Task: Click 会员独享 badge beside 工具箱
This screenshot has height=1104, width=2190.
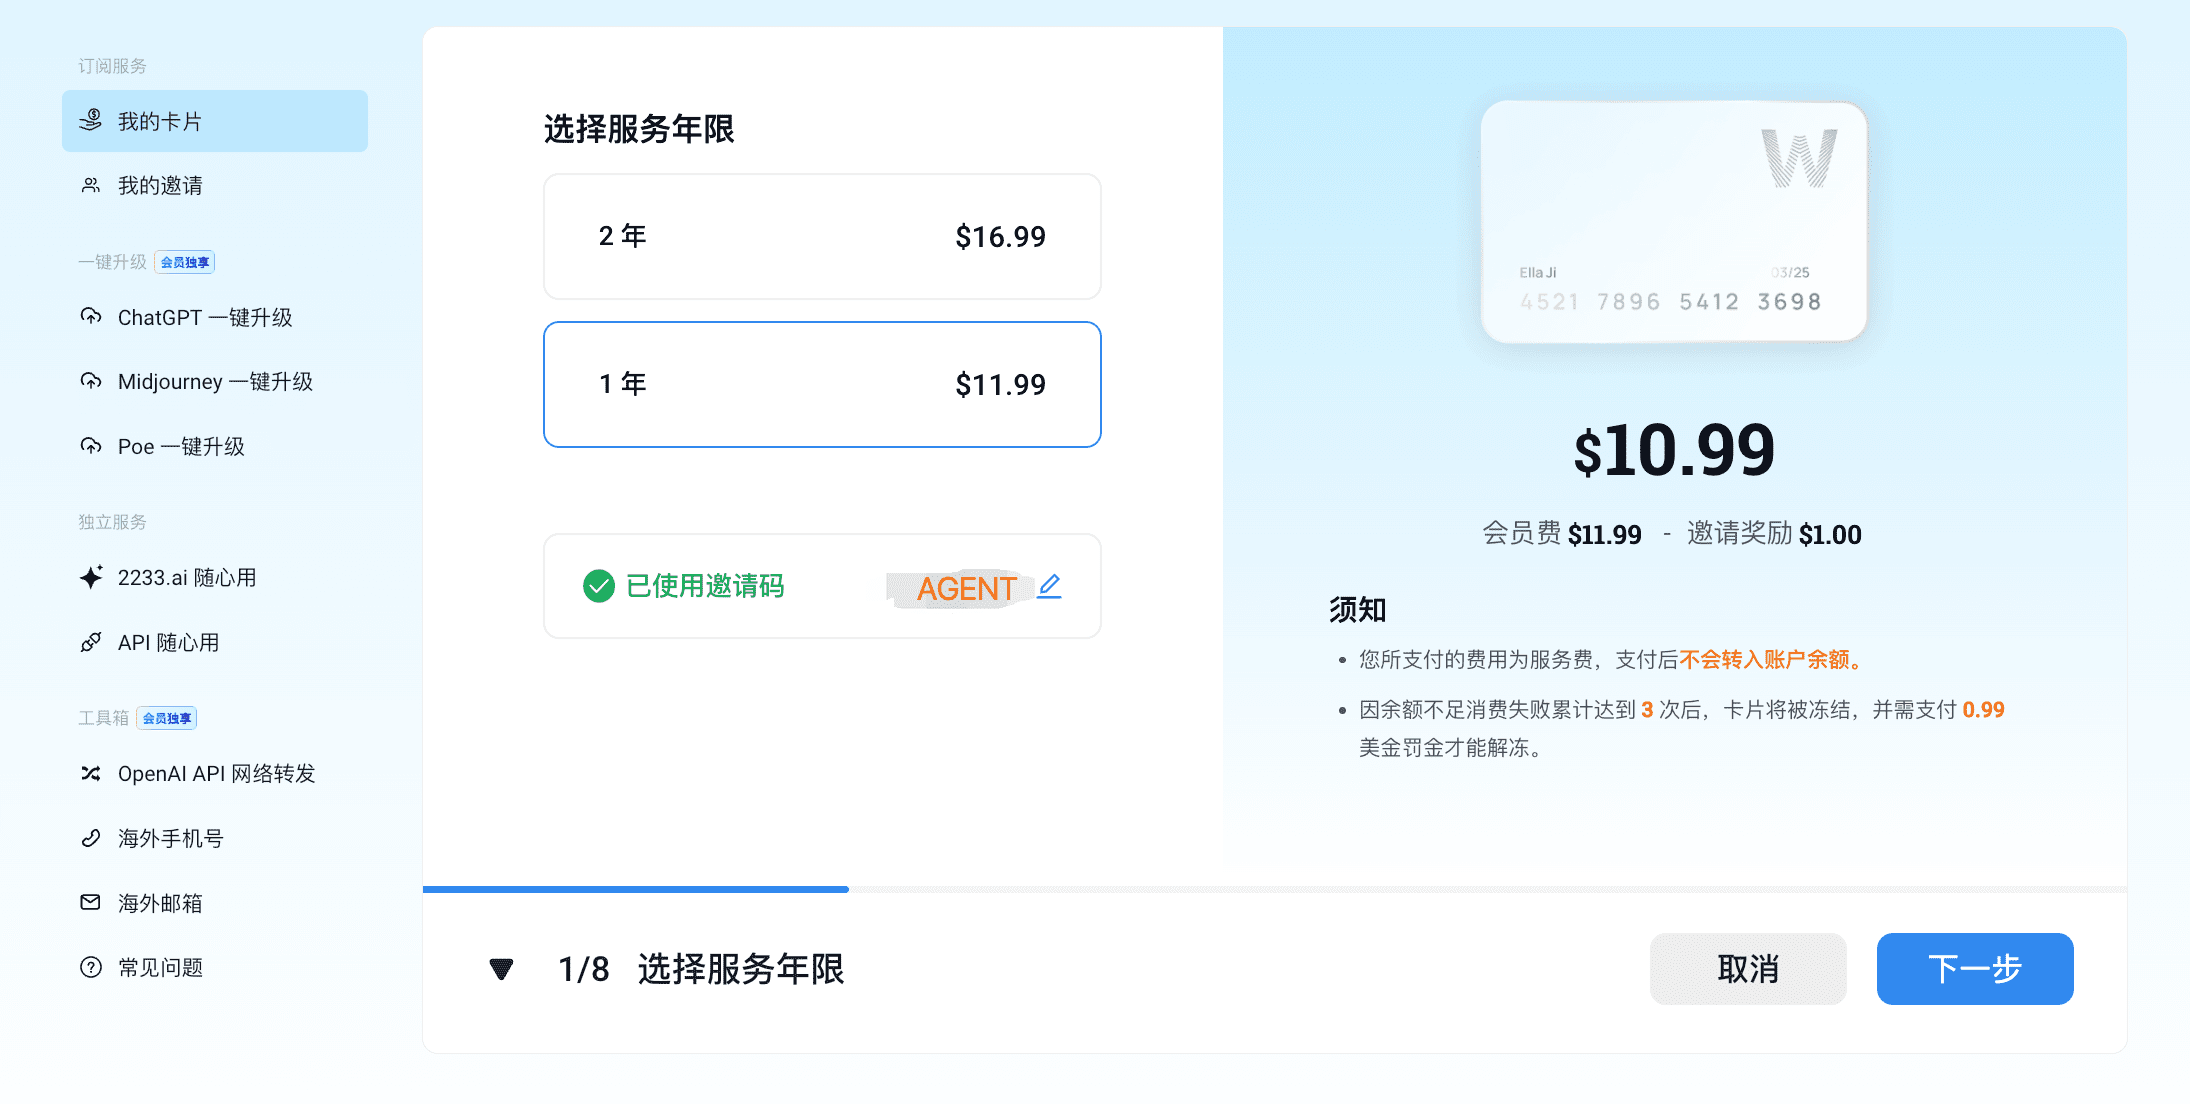Action: (167, 718)
